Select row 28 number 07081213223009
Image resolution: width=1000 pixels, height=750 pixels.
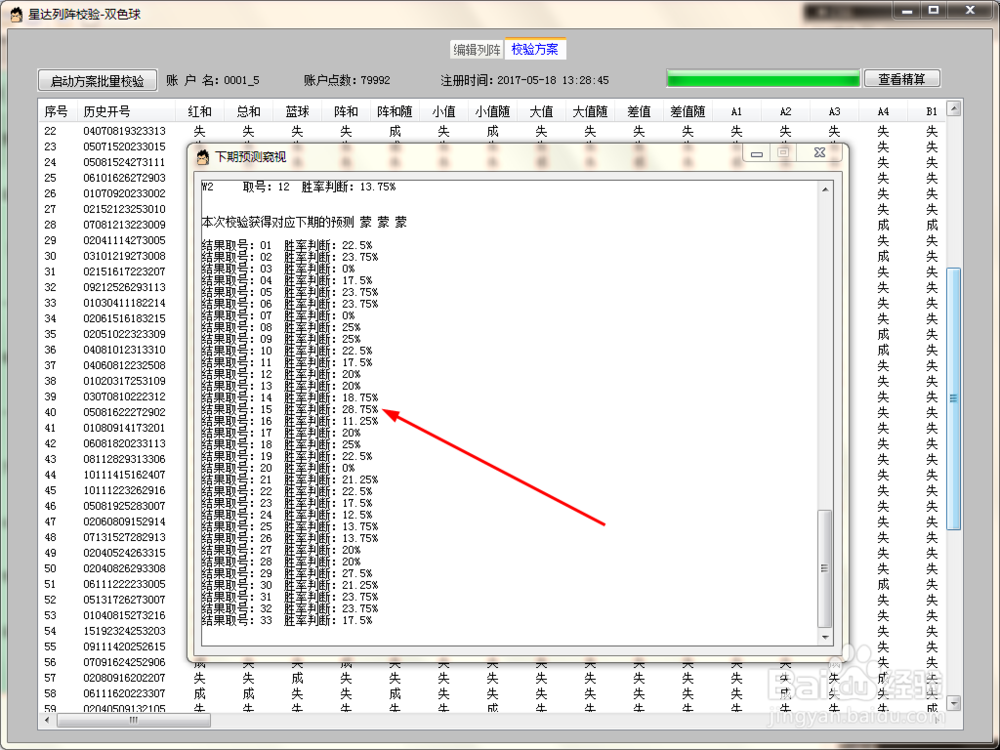pos(124,225)
